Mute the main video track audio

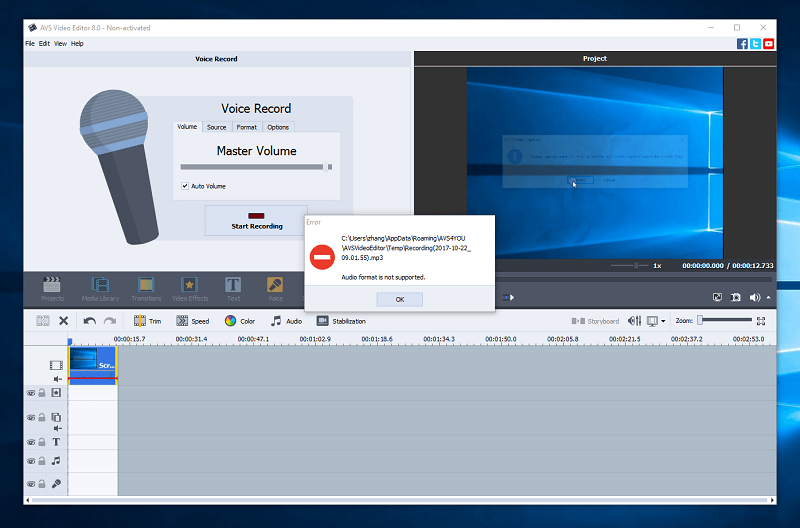57,379
